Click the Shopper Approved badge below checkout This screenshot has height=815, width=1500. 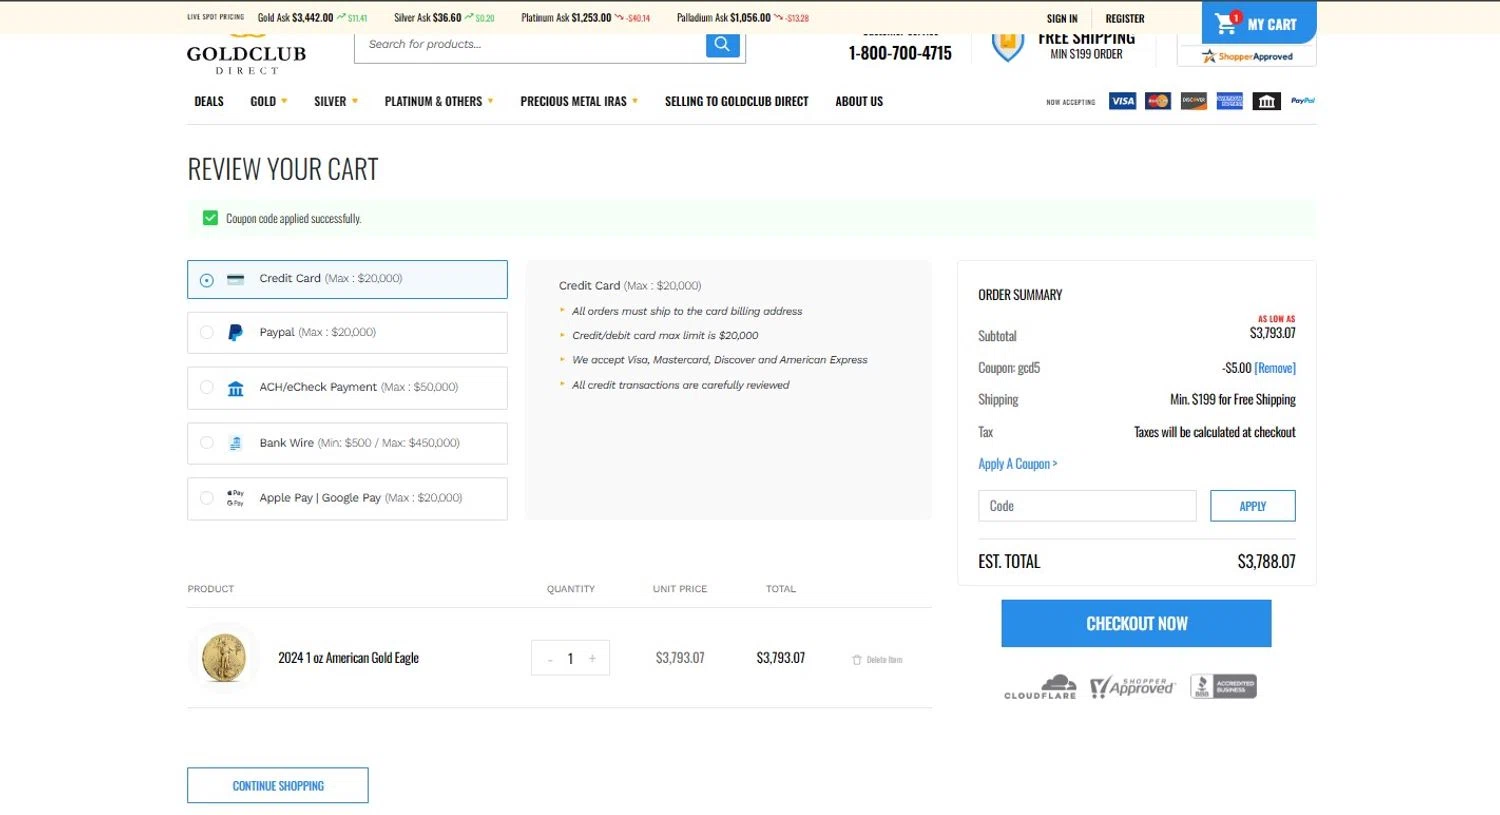(1133, 687)
